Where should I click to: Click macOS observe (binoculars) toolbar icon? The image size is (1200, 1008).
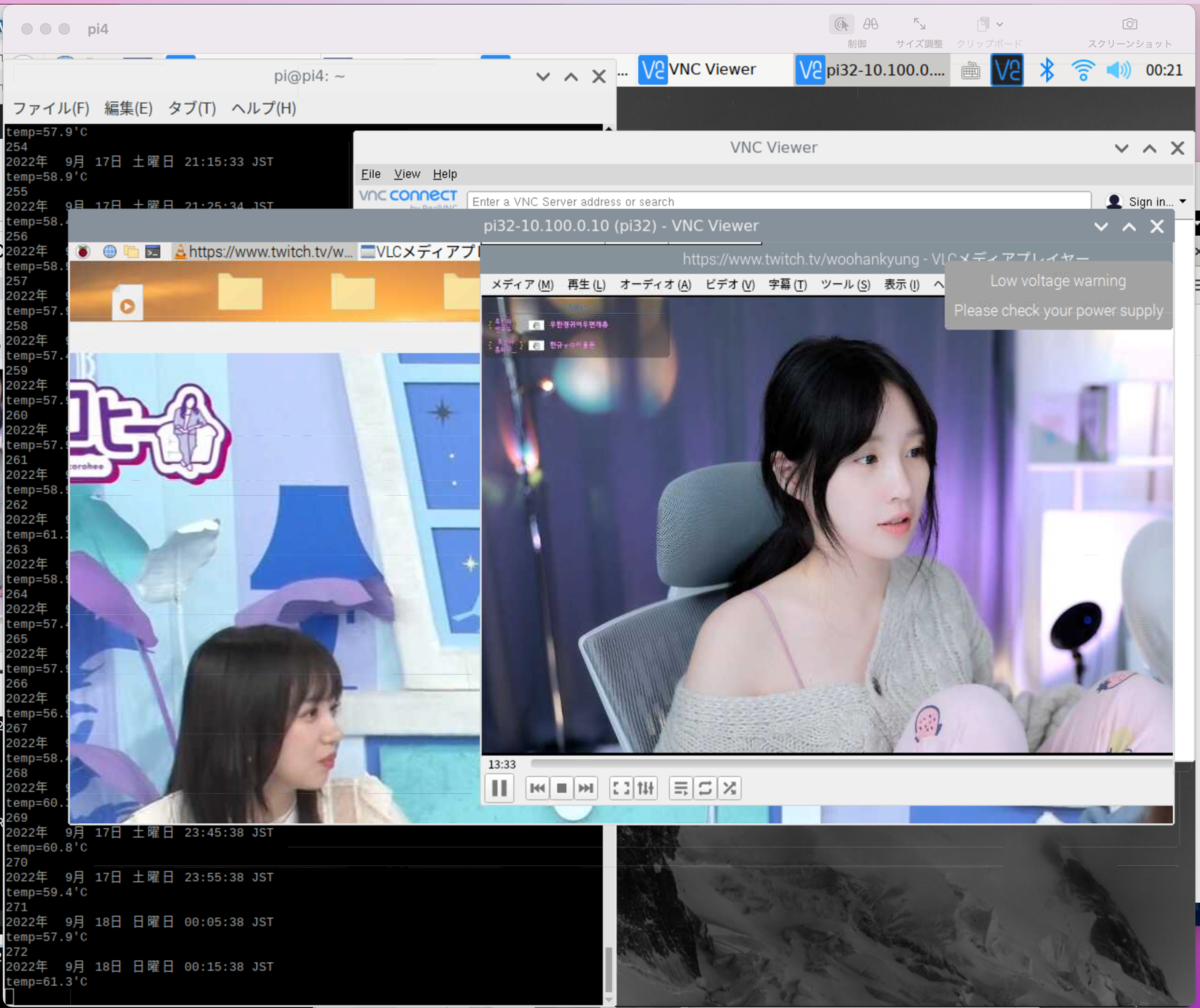pyautogui.click(x=871, y=24)
